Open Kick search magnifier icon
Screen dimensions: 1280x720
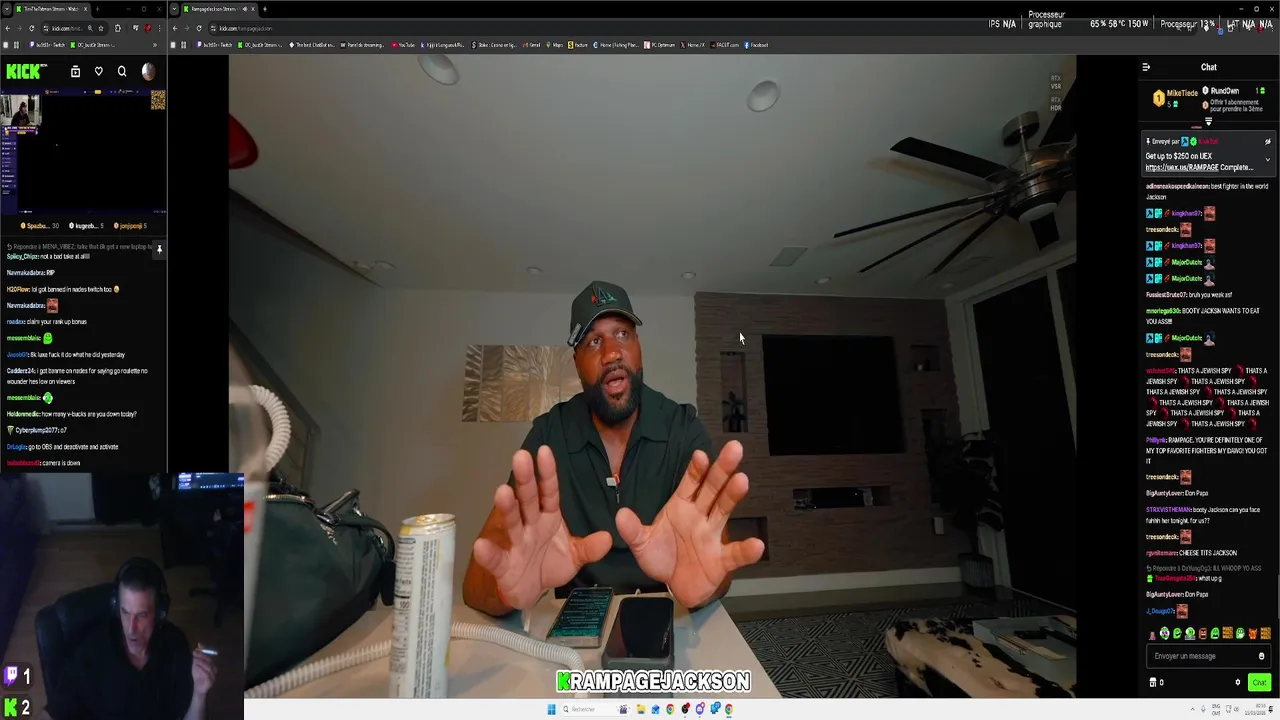click(122, 71)
